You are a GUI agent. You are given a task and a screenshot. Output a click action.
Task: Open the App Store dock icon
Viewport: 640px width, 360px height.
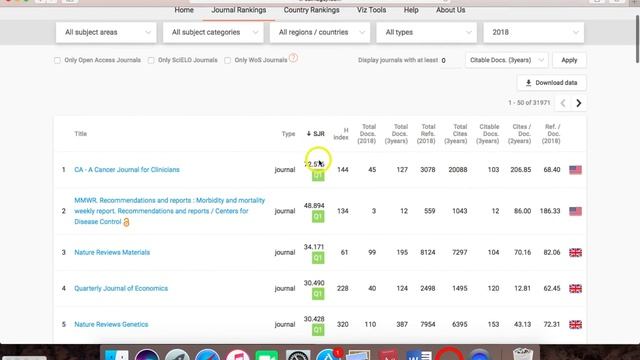point(328,355)
